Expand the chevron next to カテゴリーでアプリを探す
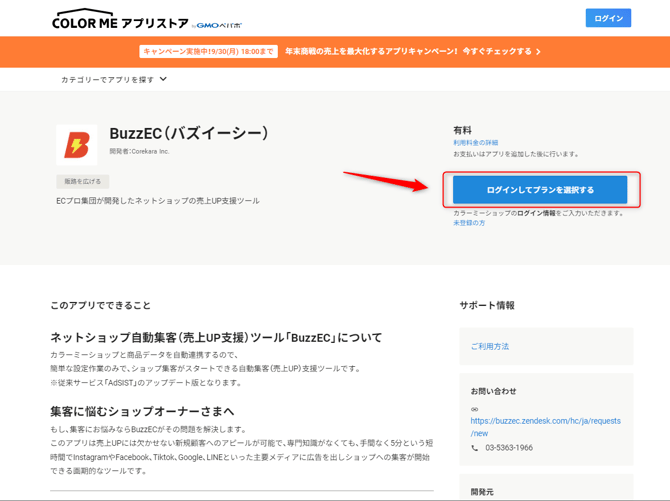 [164, 79]
